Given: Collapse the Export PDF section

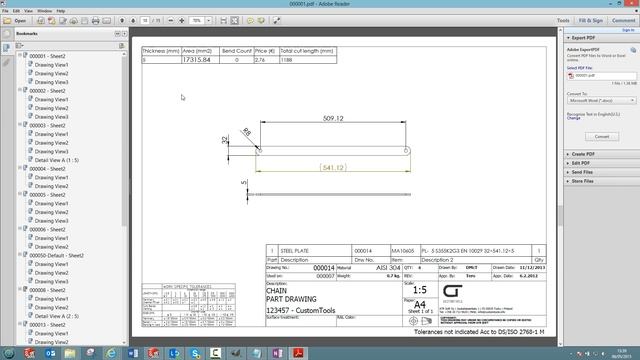Looking at the screenshot, I should pos(568,38).
